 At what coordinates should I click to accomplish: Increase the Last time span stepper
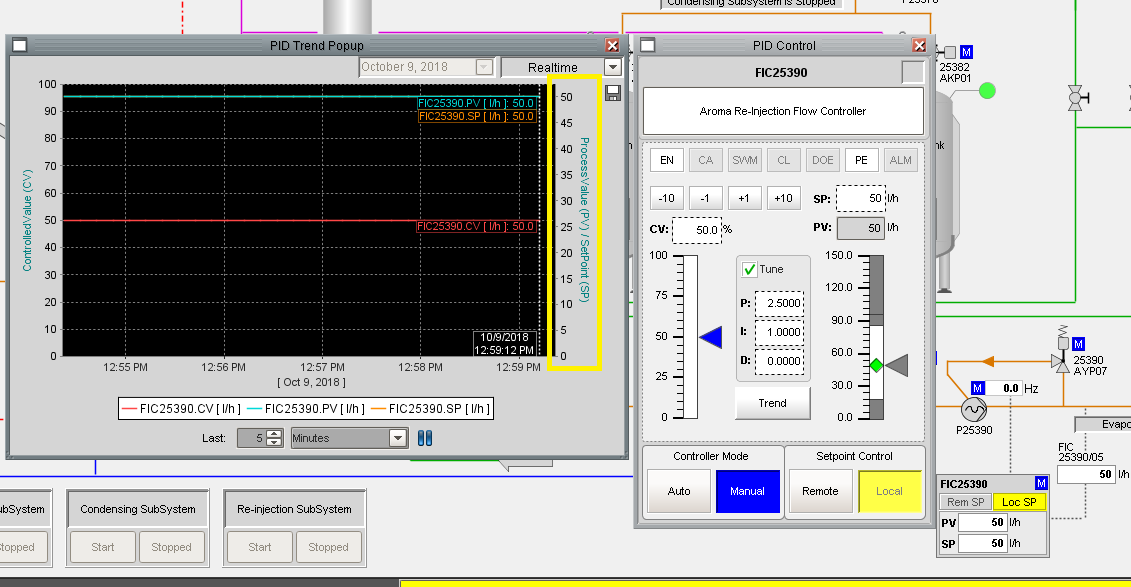tap(274, 433)
